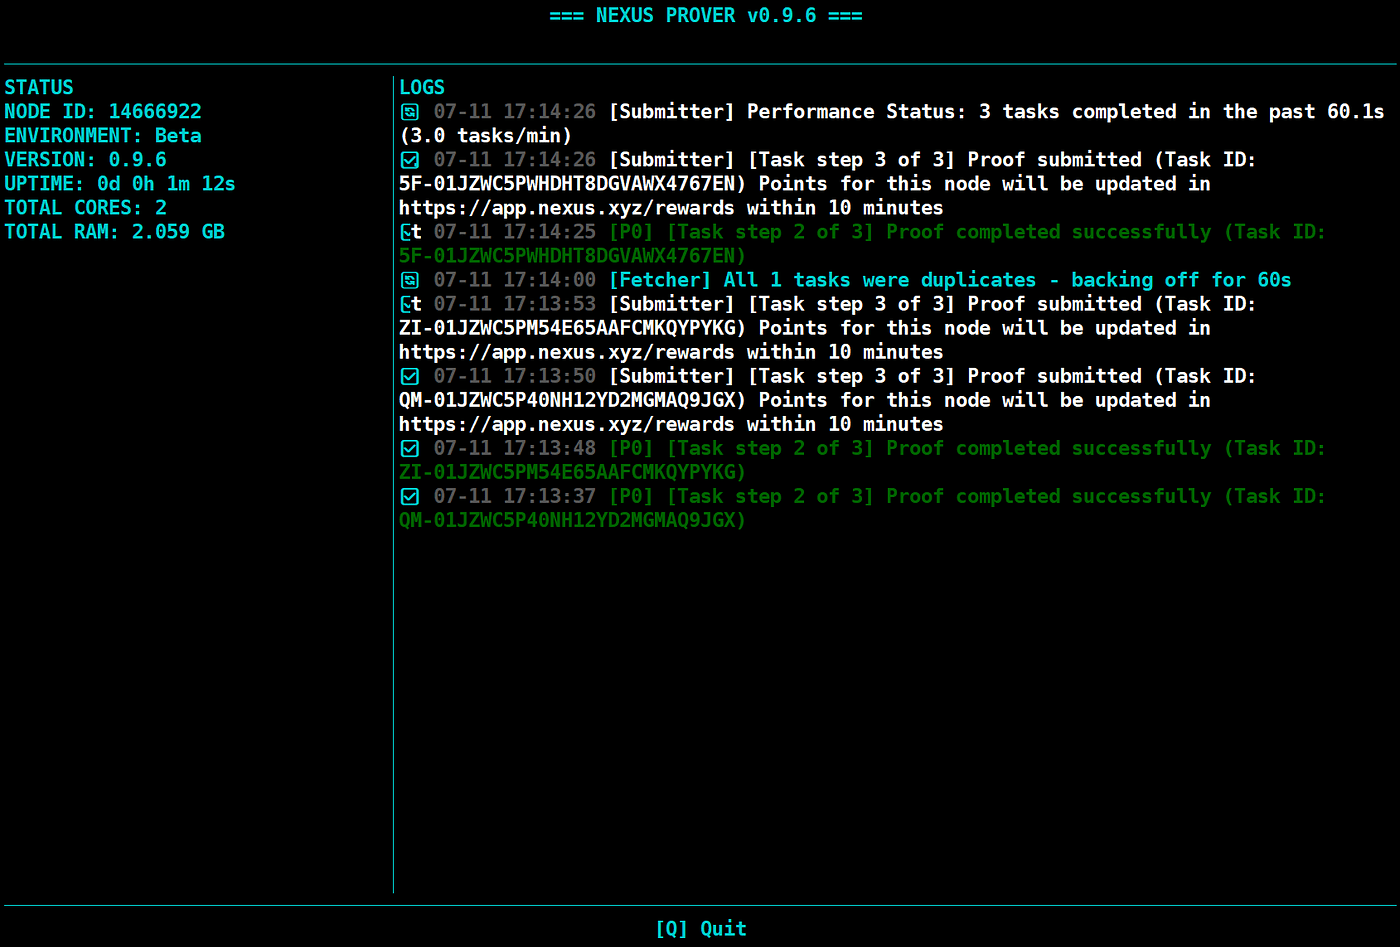This screenshot has width=1400, height=947.
Task: Click white task ID QM-01JZWC5P40NH12YD2MGMAQ9JGX
Action: coord(569,399)
